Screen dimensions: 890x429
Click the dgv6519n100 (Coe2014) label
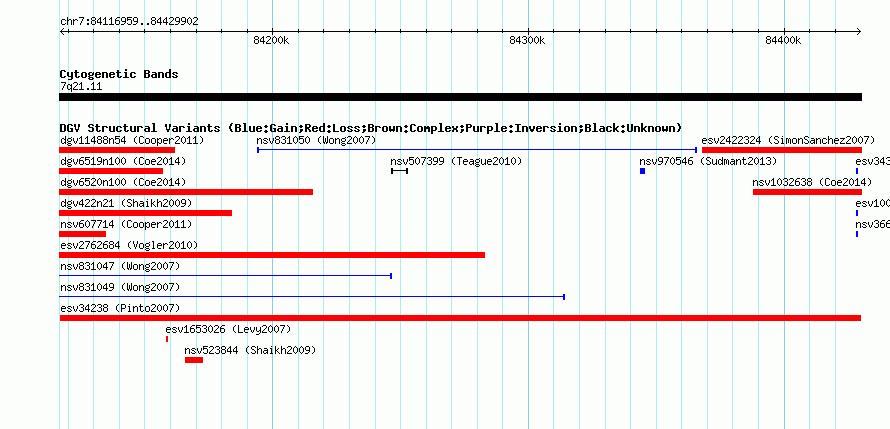(x=123, y=161)
